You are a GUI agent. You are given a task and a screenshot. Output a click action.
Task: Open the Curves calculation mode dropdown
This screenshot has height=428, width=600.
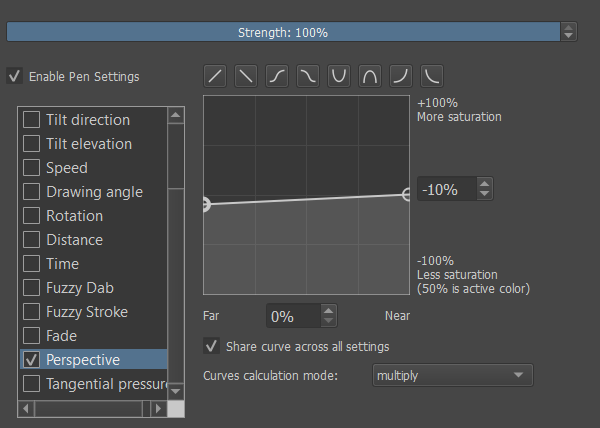point(451,375)
